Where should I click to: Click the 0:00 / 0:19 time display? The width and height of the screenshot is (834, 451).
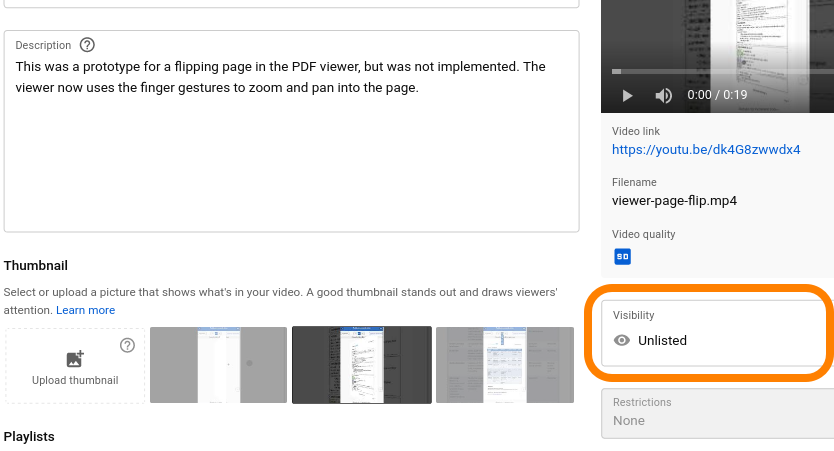(x=717, y=96)
